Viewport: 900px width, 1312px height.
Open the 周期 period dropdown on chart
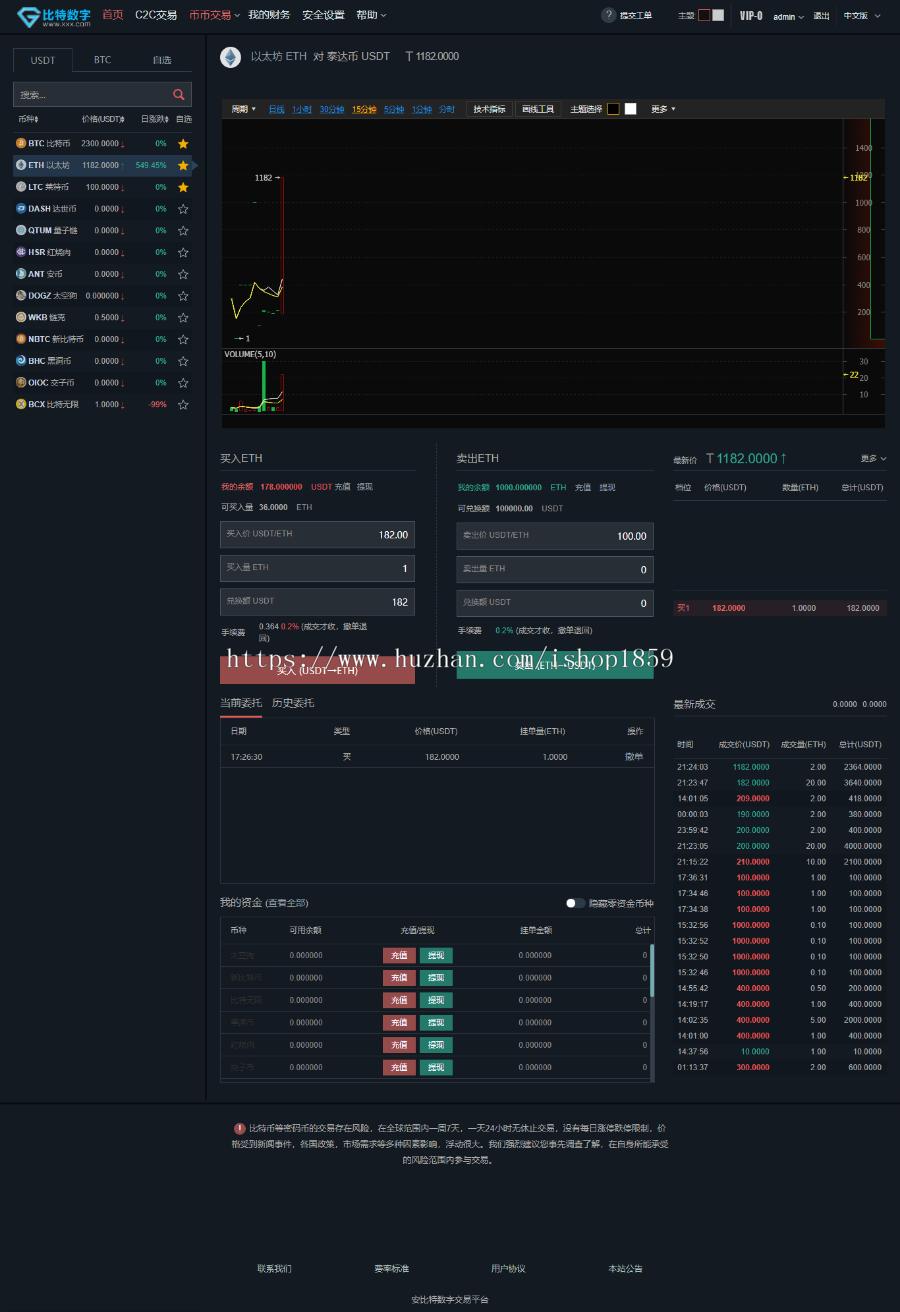(244, 109)
